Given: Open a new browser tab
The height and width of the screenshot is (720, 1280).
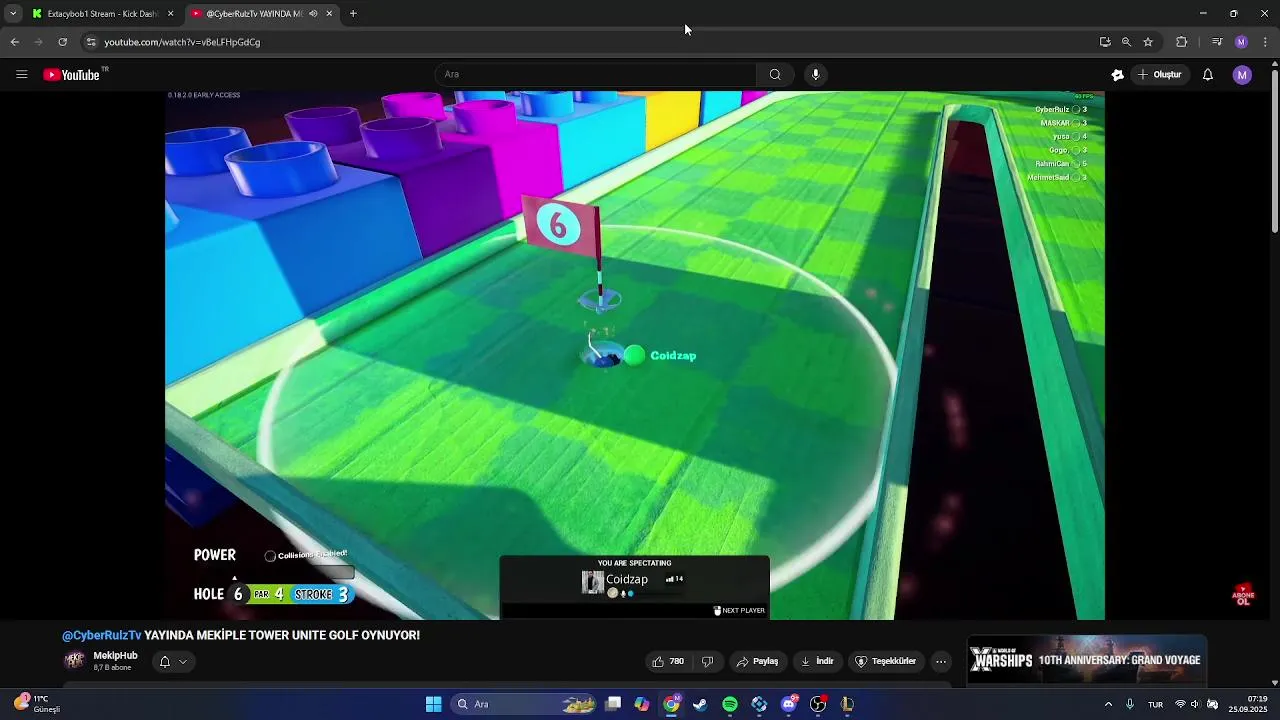Looking at the screenshot, I should coord(353,14).
